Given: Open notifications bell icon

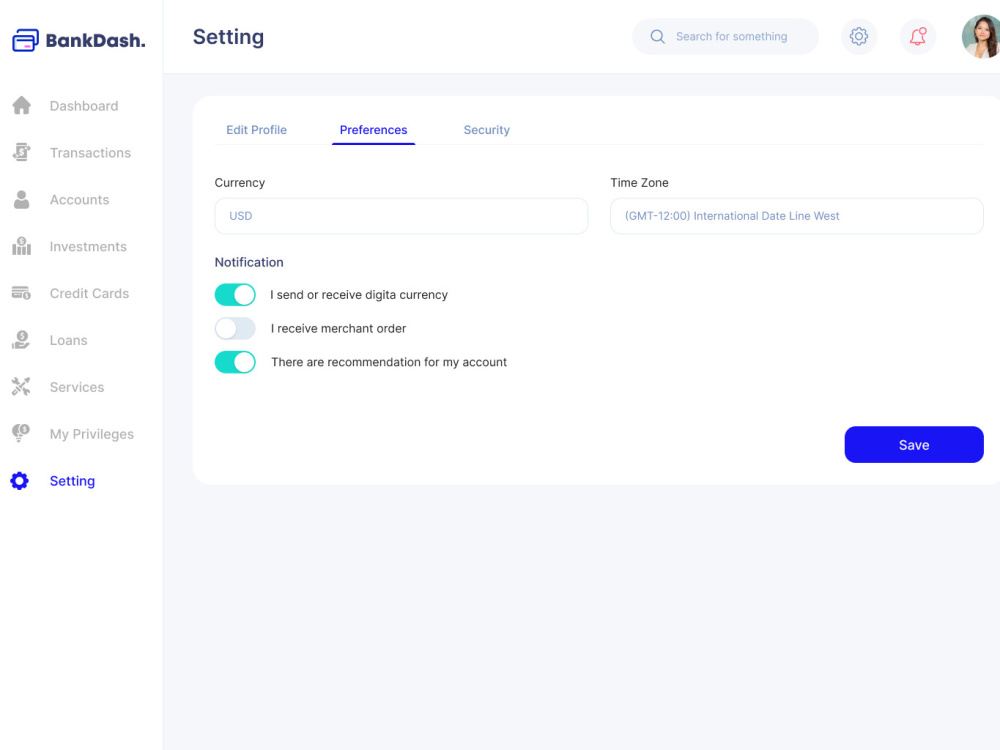Looking at the screenshot, I should (918, 36).
